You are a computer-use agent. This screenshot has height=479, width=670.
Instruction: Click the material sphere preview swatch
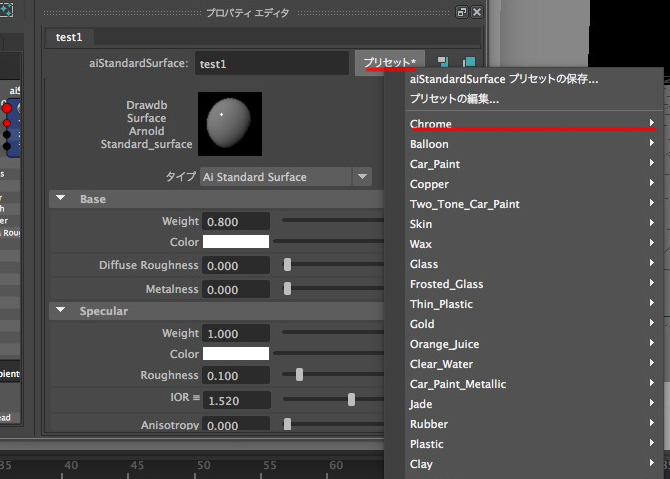tap(230, 124)
